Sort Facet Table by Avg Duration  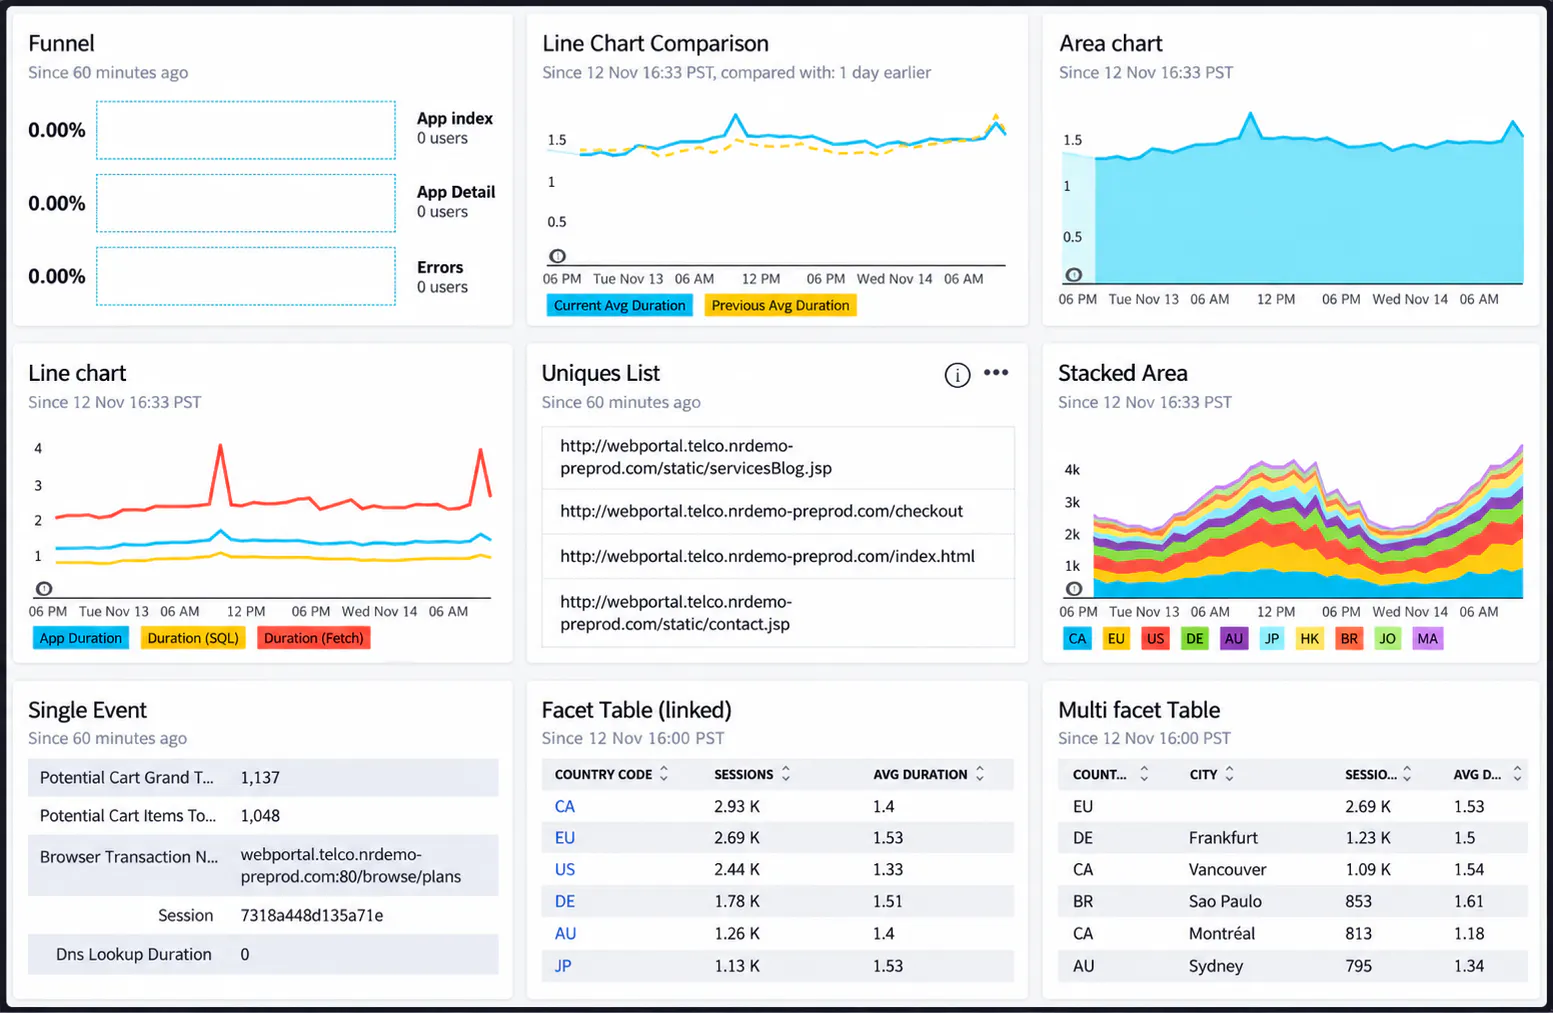(x=980, y=774)
